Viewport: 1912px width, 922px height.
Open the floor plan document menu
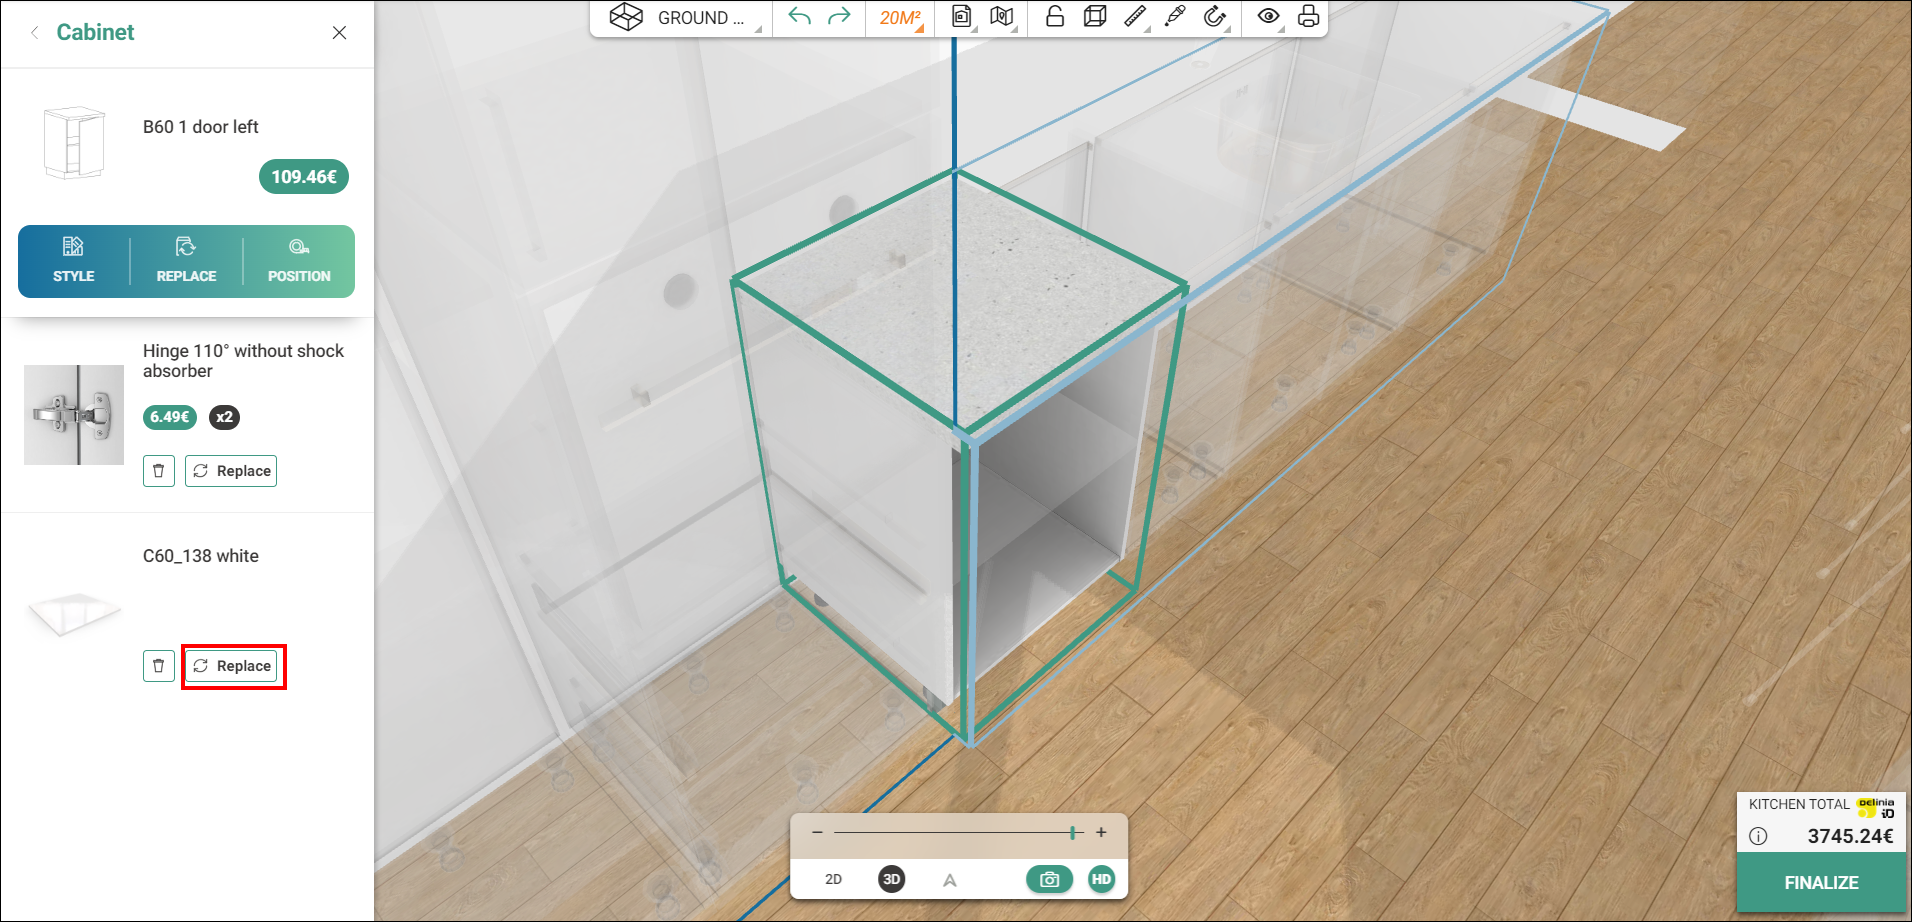tap(962, 17)
